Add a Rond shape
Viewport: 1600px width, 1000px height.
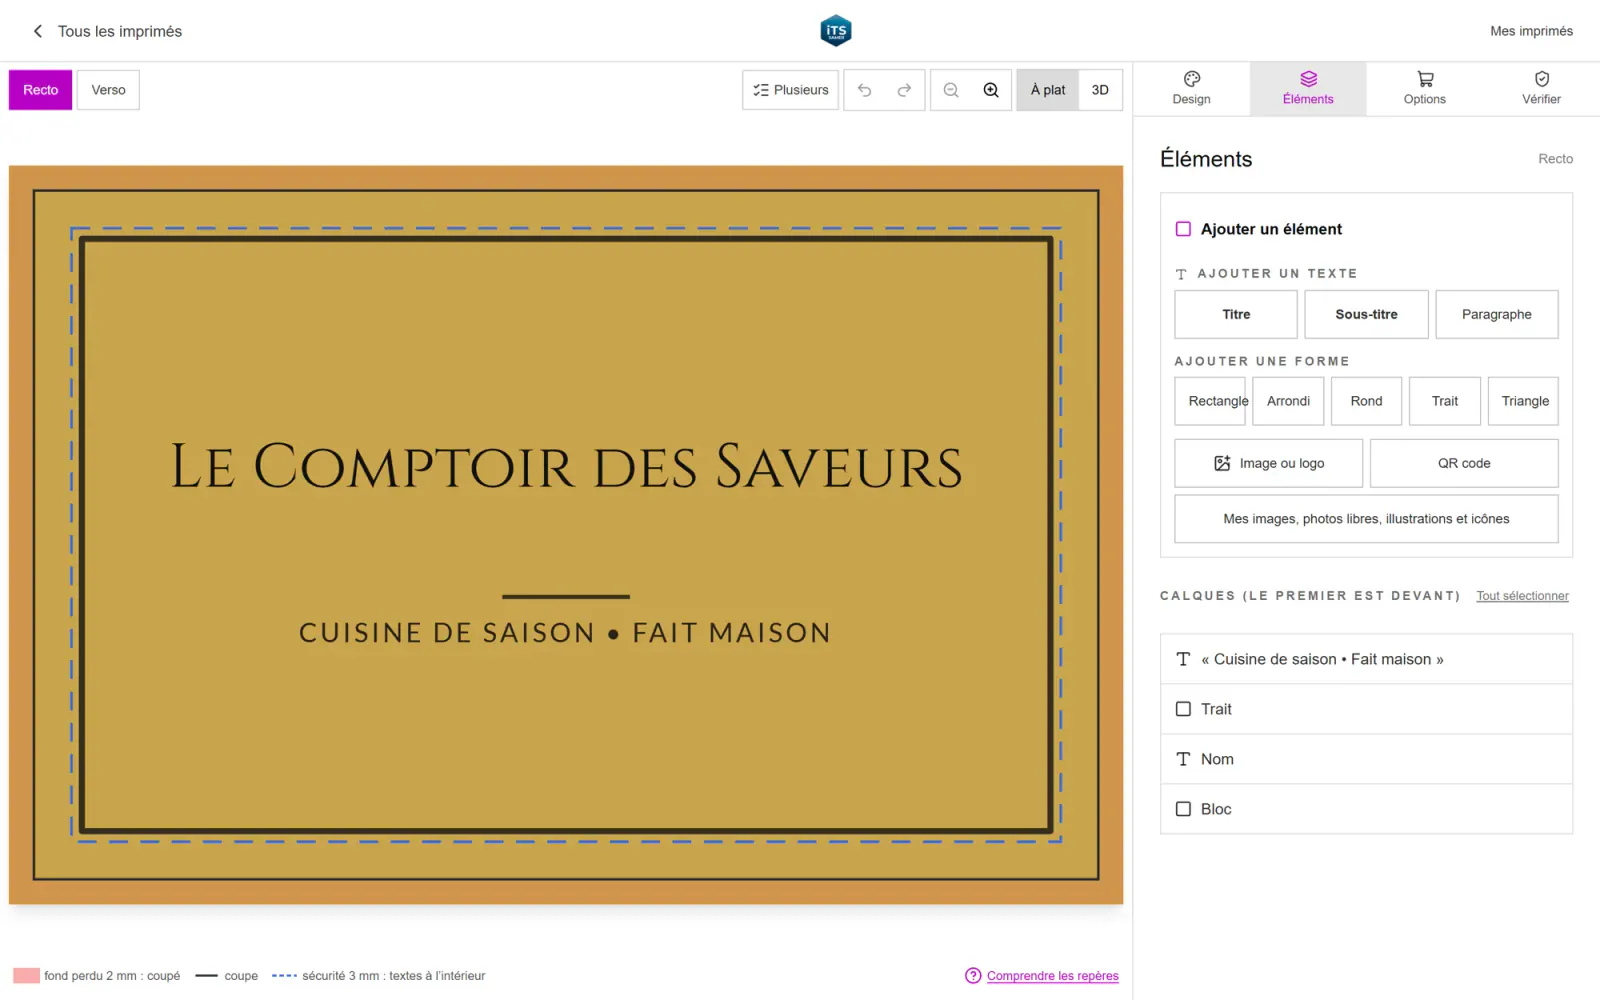(1366, 401)
